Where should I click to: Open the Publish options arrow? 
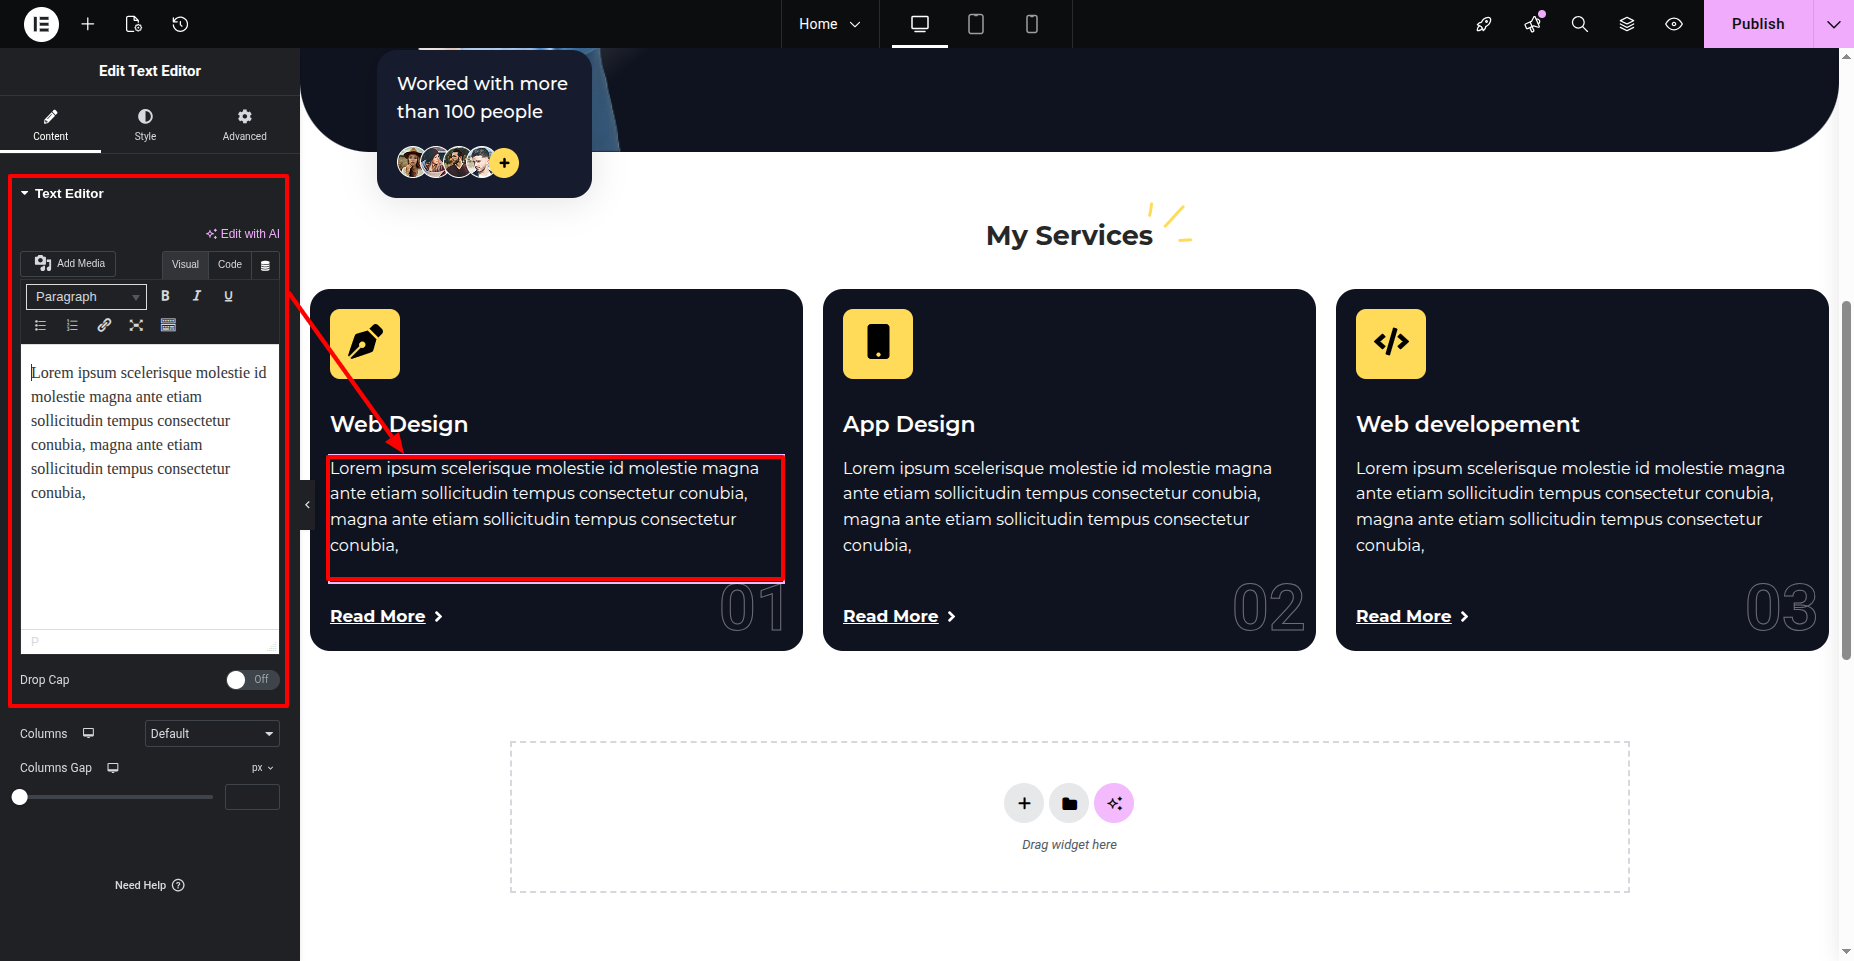pos(1833,24)
